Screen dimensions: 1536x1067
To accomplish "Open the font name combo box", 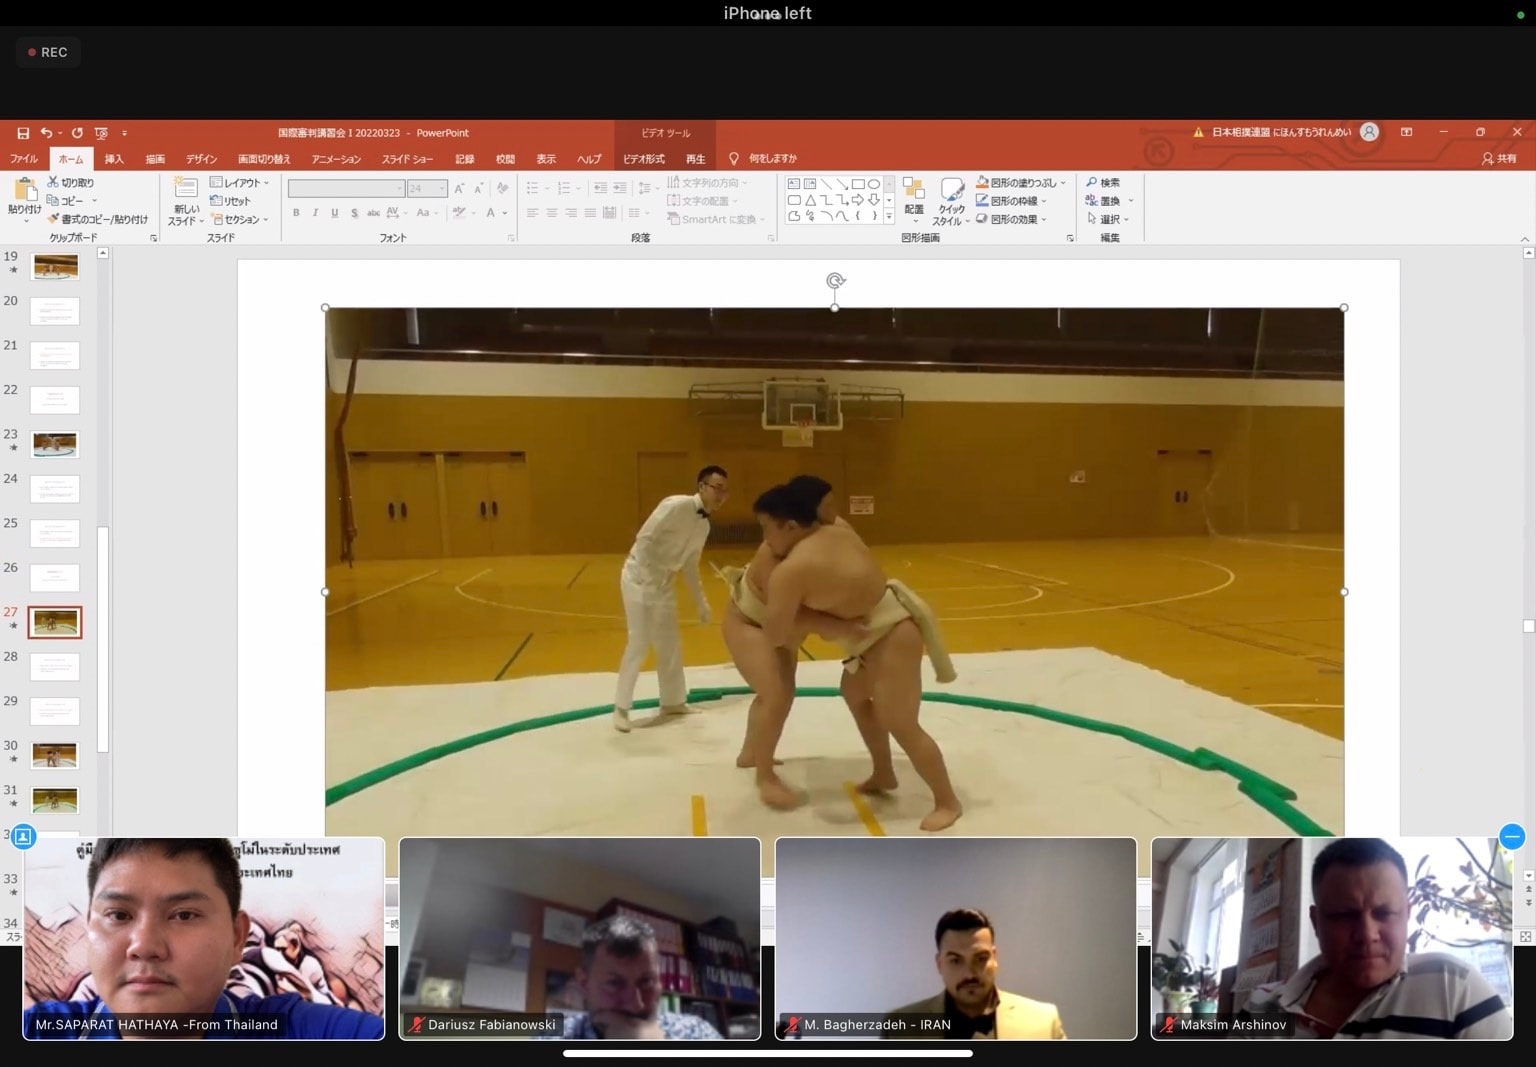I will tap(346, 188).
